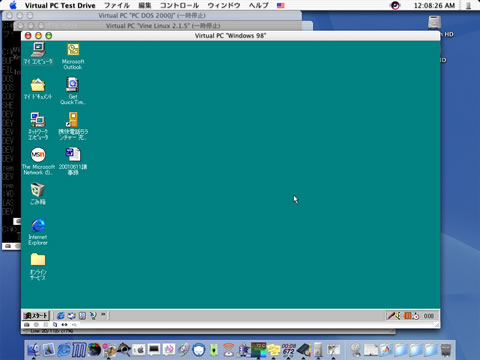Bring the PC DOS 2000 window to front

coord(152,15)
